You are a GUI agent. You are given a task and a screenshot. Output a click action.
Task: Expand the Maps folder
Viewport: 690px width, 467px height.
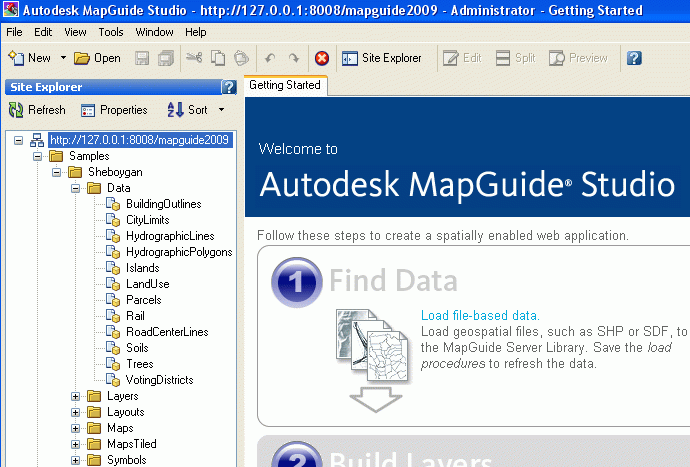75,428
